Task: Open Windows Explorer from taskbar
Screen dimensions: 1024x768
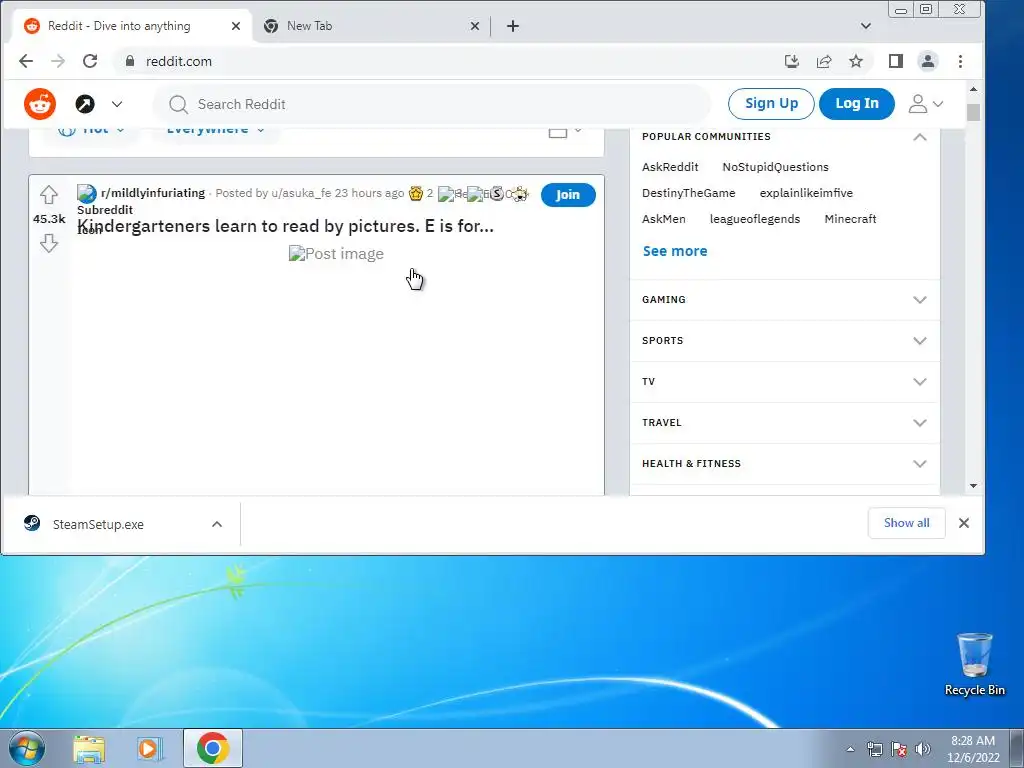Action: [89, 749]
